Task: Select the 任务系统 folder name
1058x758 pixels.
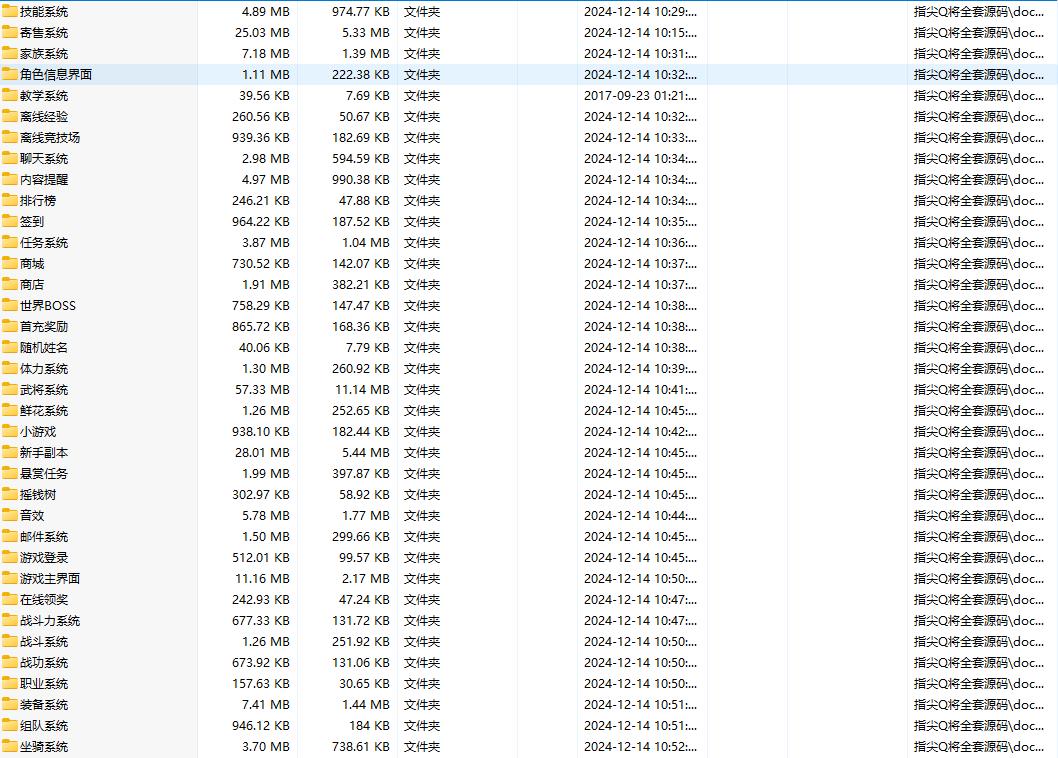Action: pos(44,243)
